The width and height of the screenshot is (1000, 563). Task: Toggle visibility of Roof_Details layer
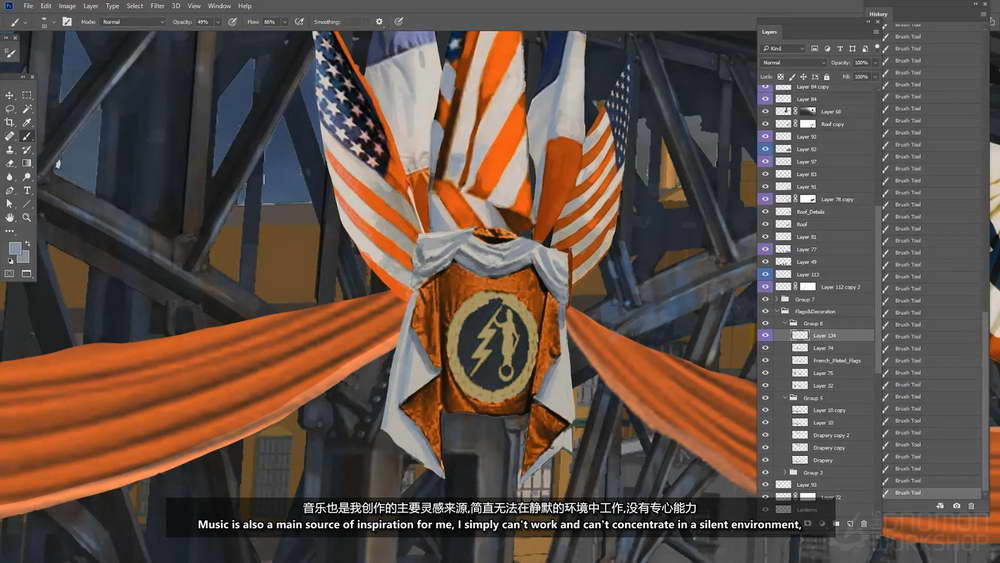[x=765, y=211]
